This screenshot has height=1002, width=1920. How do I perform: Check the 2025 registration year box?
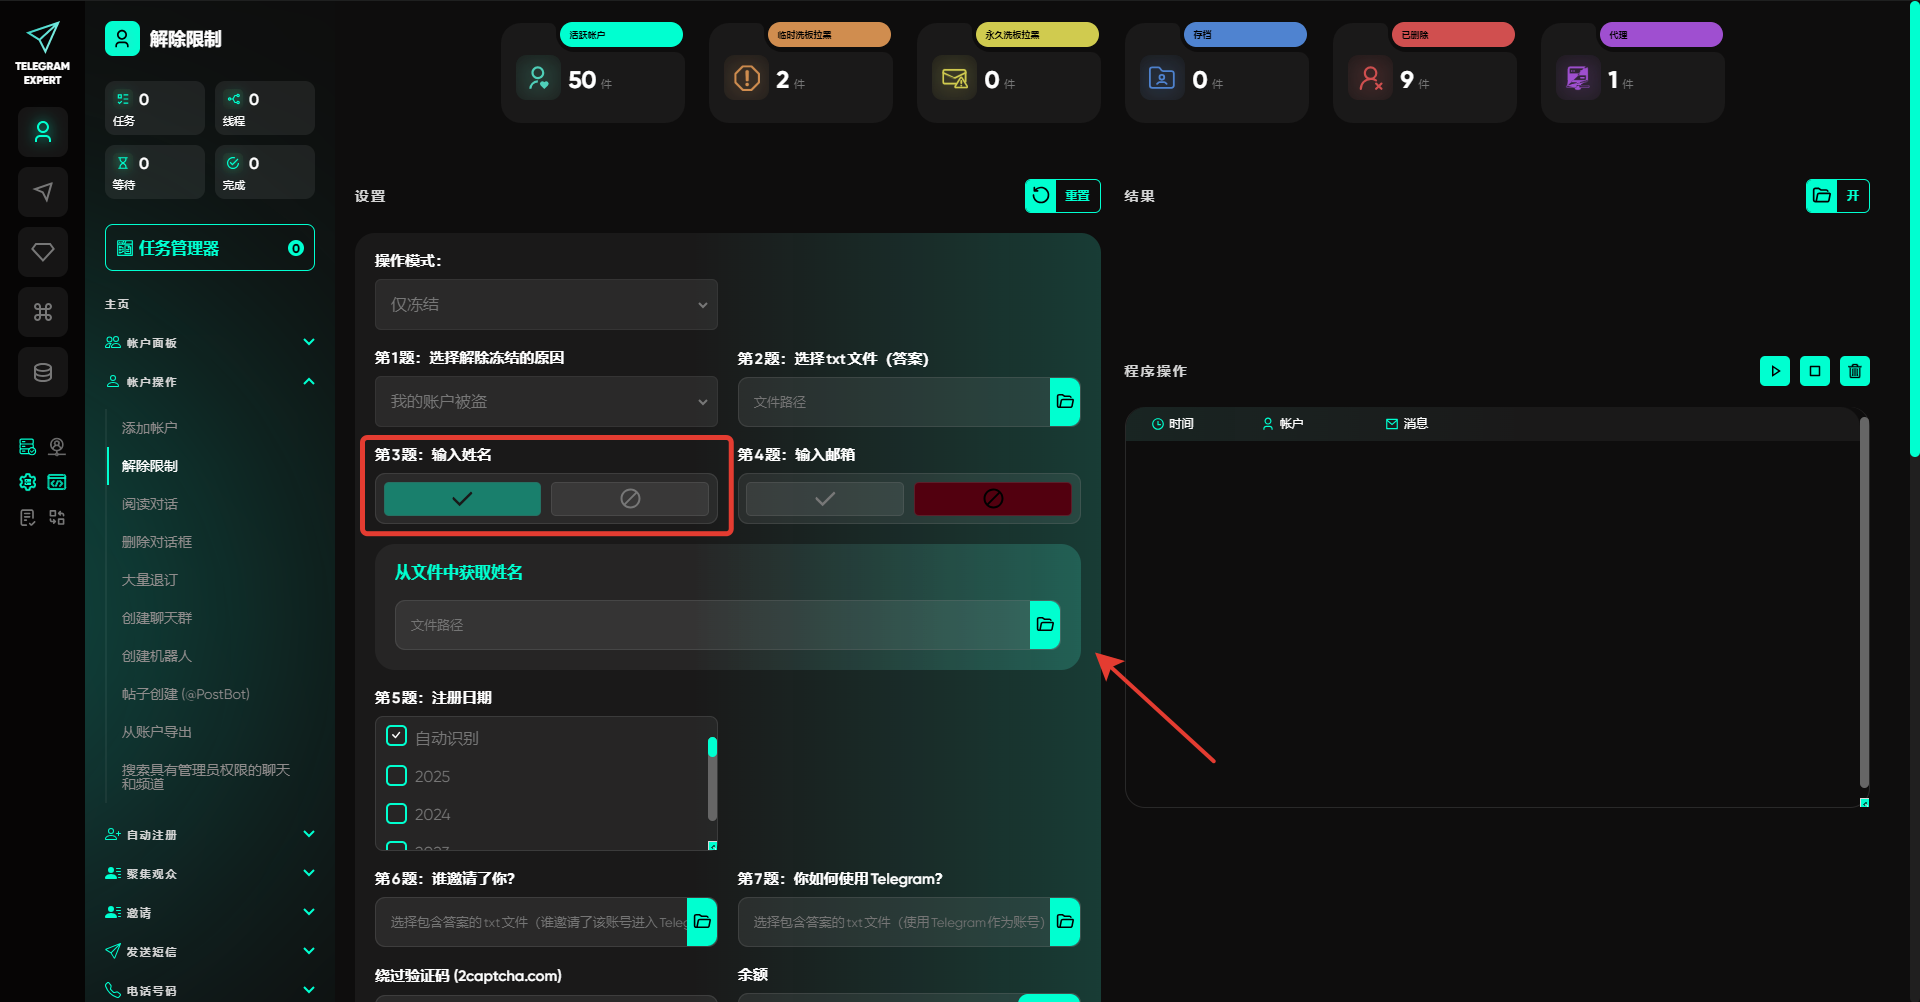pos(396,776)
